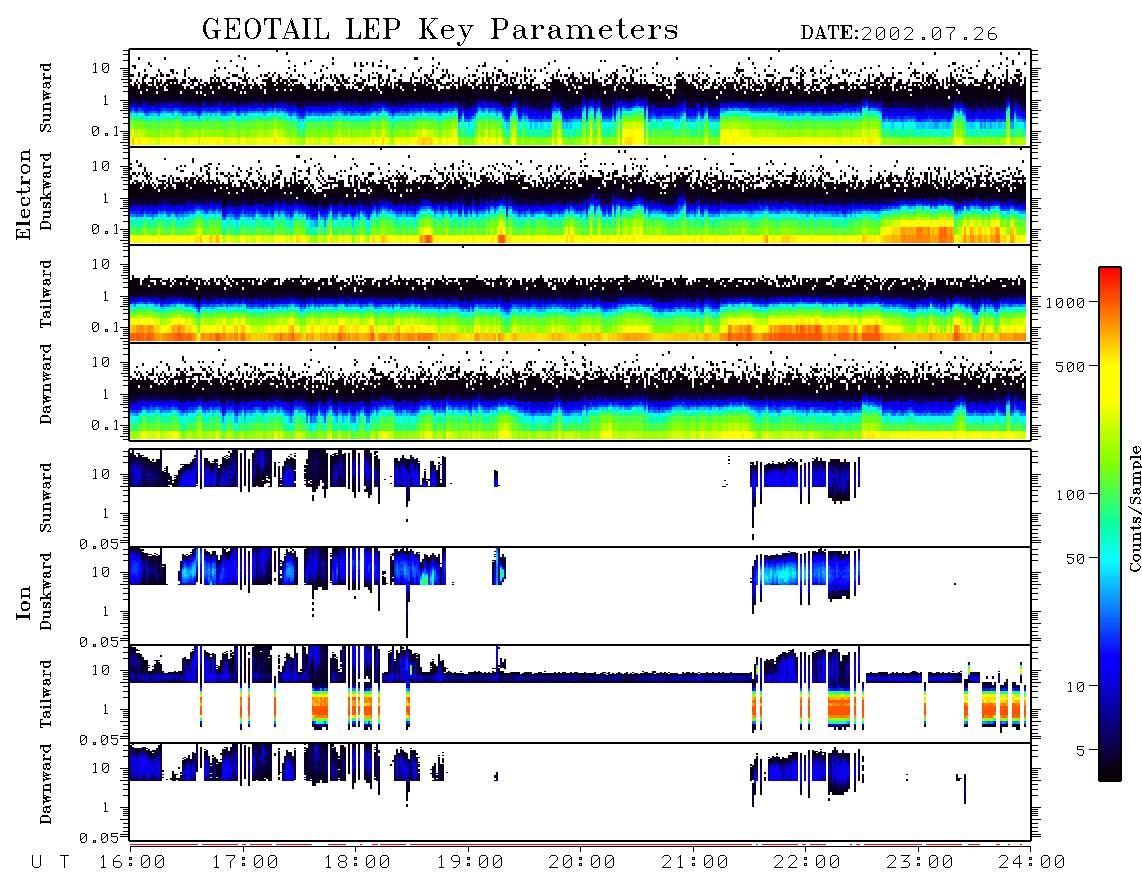Click the DATE:2002.07.26 label
The image size is (1142, 880).
tap(899, 34)
